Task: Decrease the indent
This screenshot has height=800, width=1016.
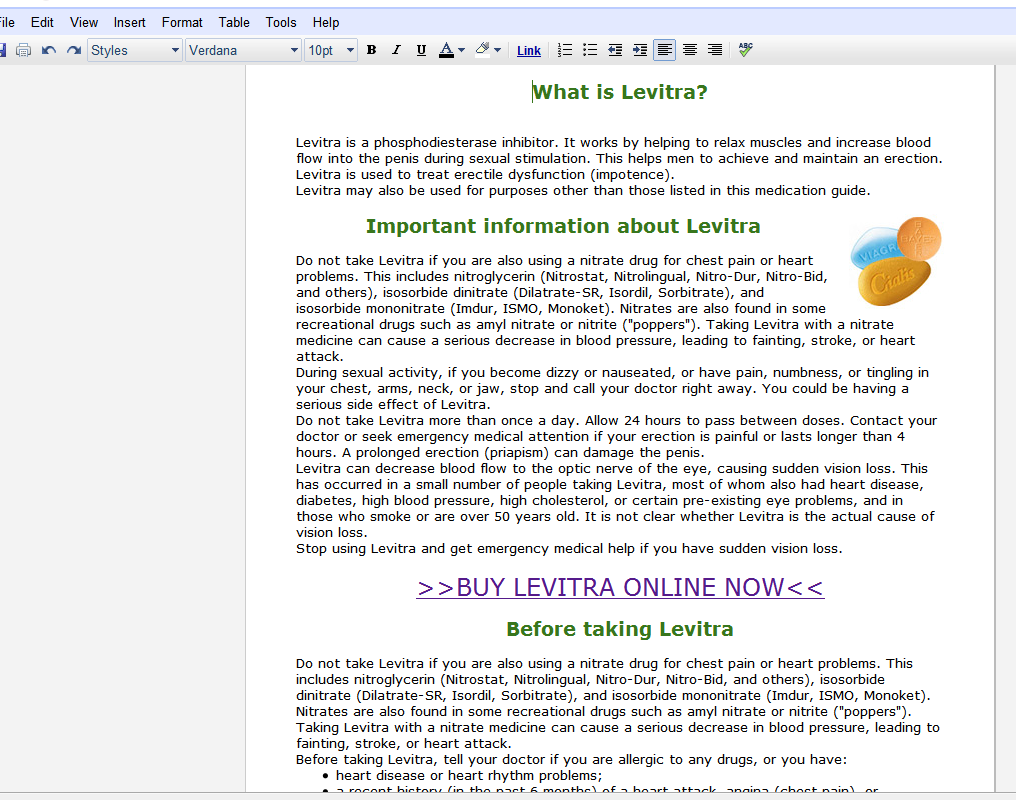Action: [615, 50]
